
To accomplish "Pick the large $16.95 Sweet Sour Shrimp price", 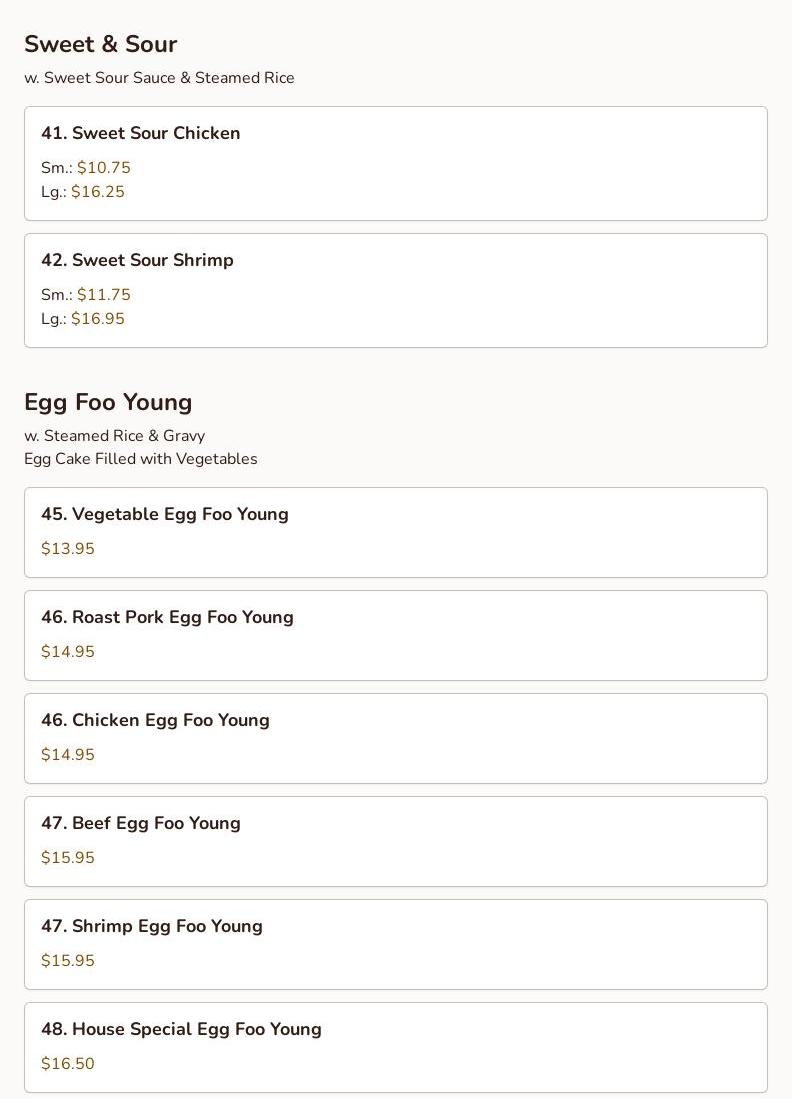I will [x=97, y=319].
